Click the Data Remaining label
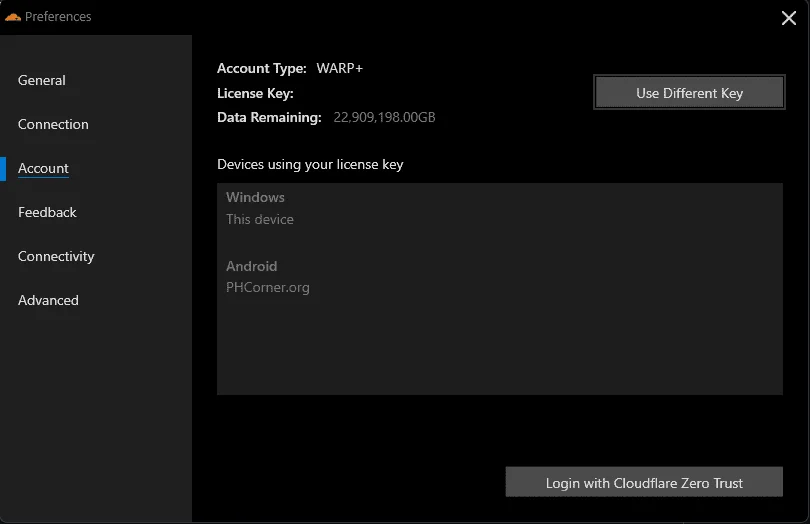 (269, 117)
